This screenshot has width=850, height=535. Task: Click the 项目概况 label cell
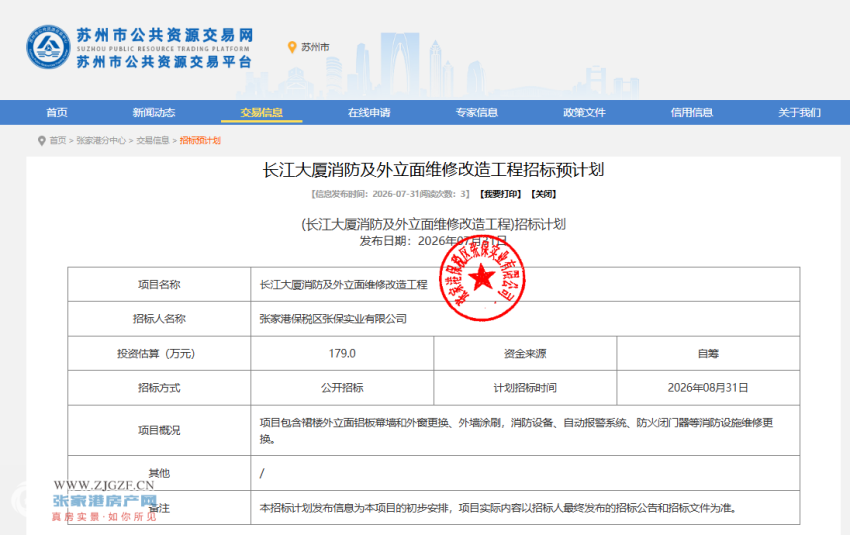coord(159,430)
